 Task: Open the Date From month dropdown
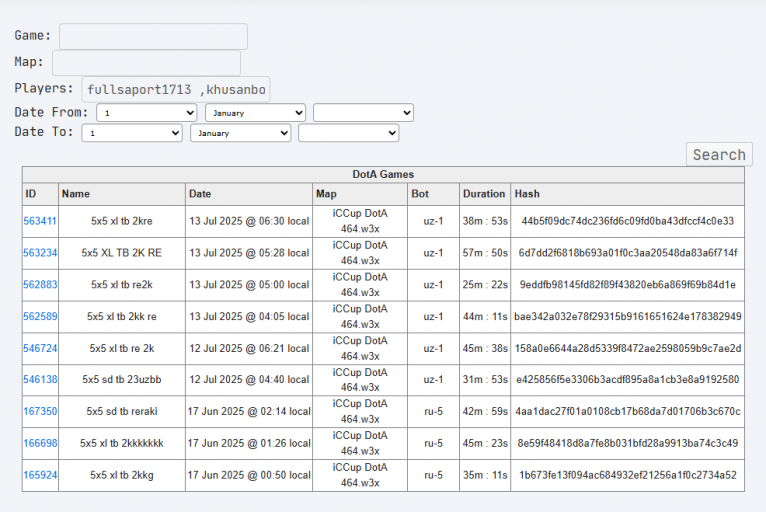click(x=255, y=113)
